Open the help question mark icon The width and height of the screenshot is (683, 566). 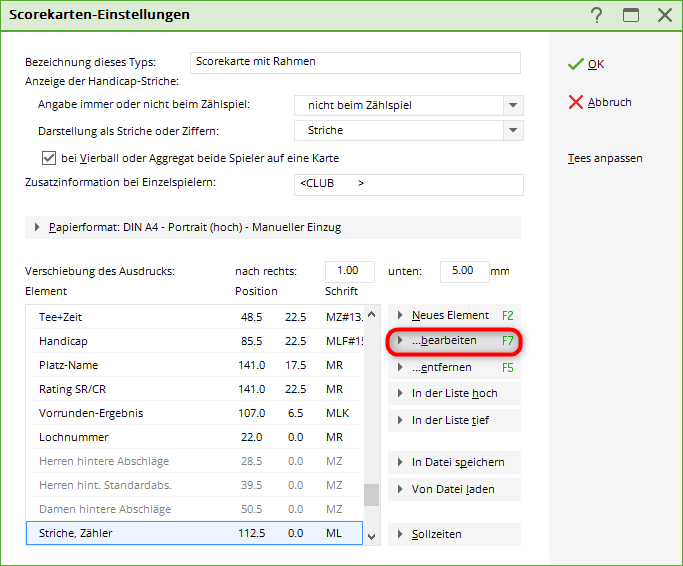(x=597, y=15)
